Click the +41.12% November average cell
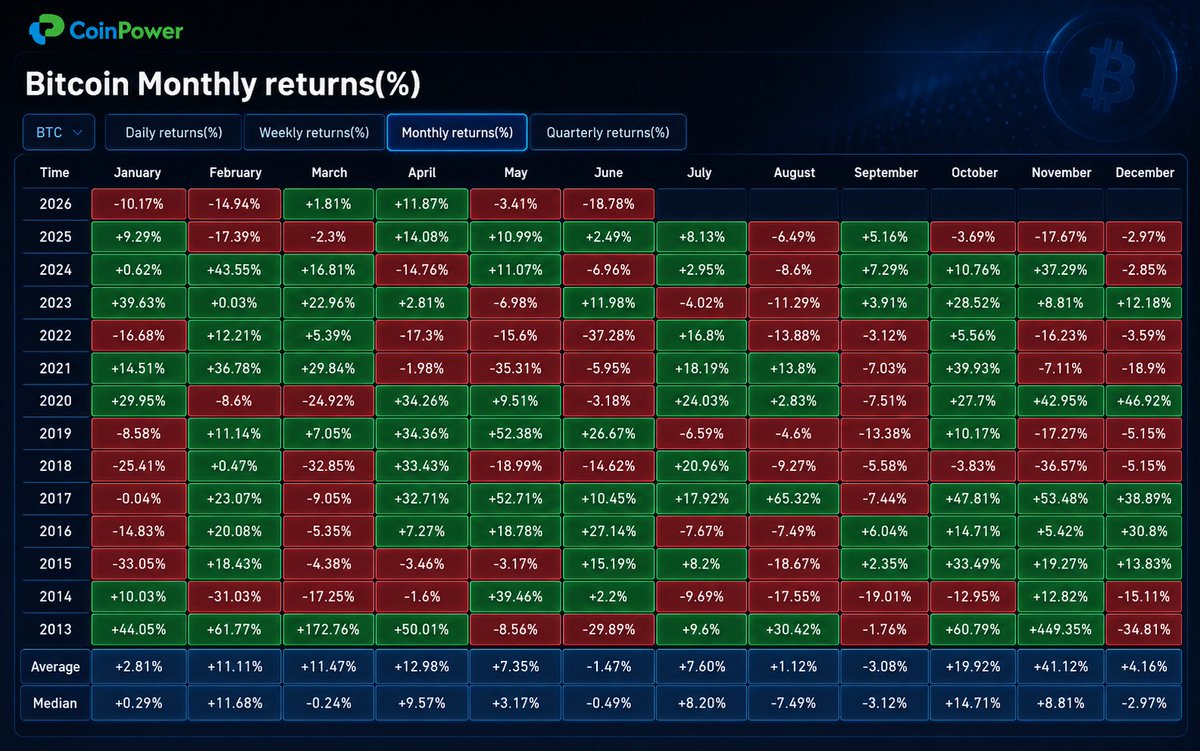Image resolution: width=1200 pixels, height=751 pixels. click(1061, 666)
